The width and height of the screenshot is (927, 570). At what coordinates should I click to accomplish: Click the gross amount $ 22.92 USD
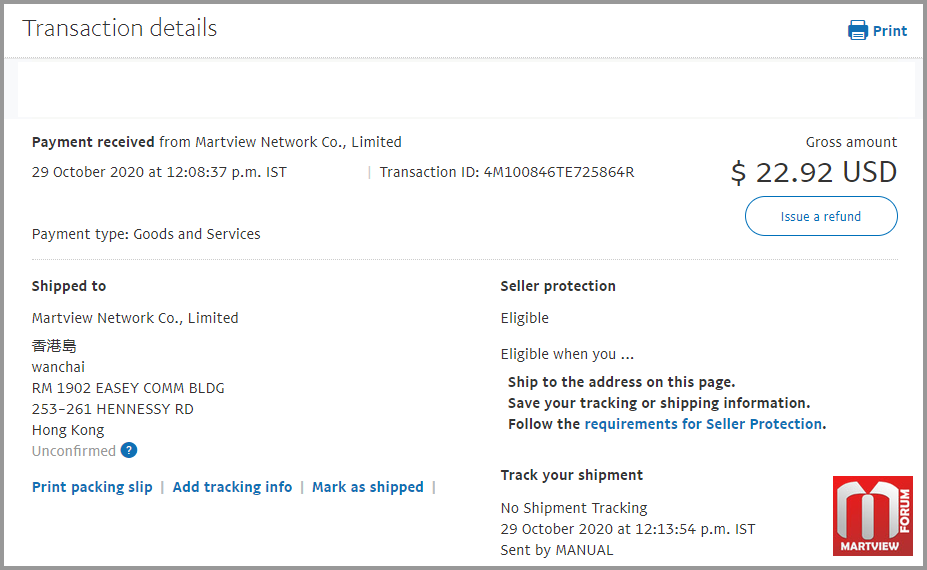(814, 173)
